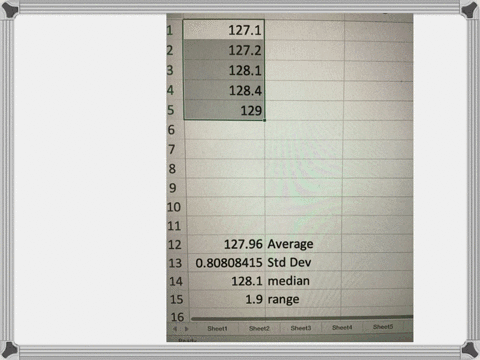Select the 0.80808415 standard deviation cell

click(x=226, y=263)
